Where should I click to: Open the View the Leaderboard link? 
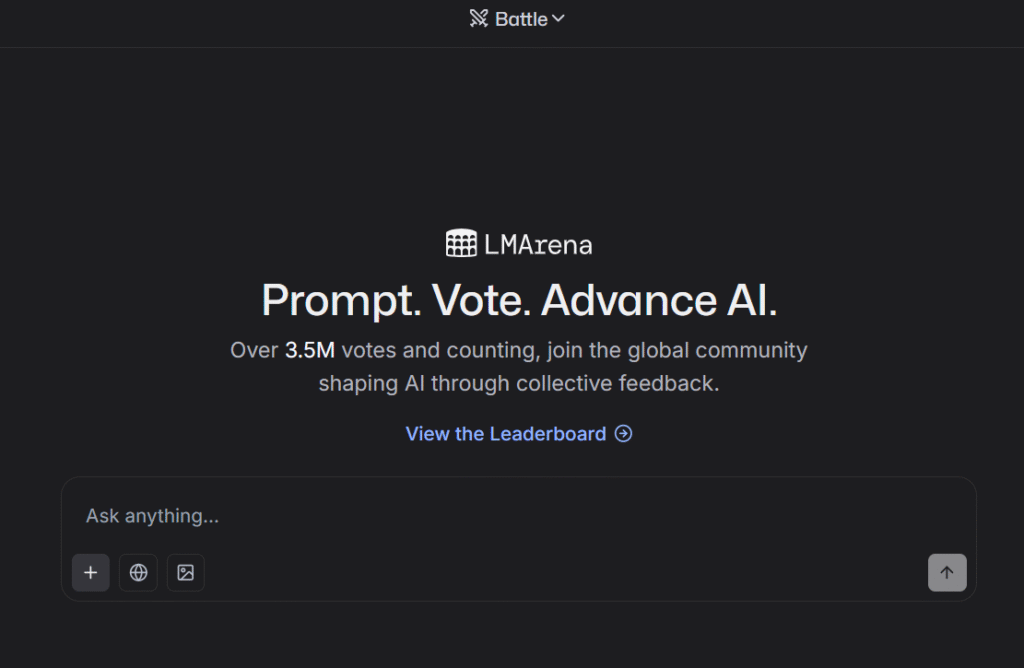pyautogui.click(x=519, y=434)
